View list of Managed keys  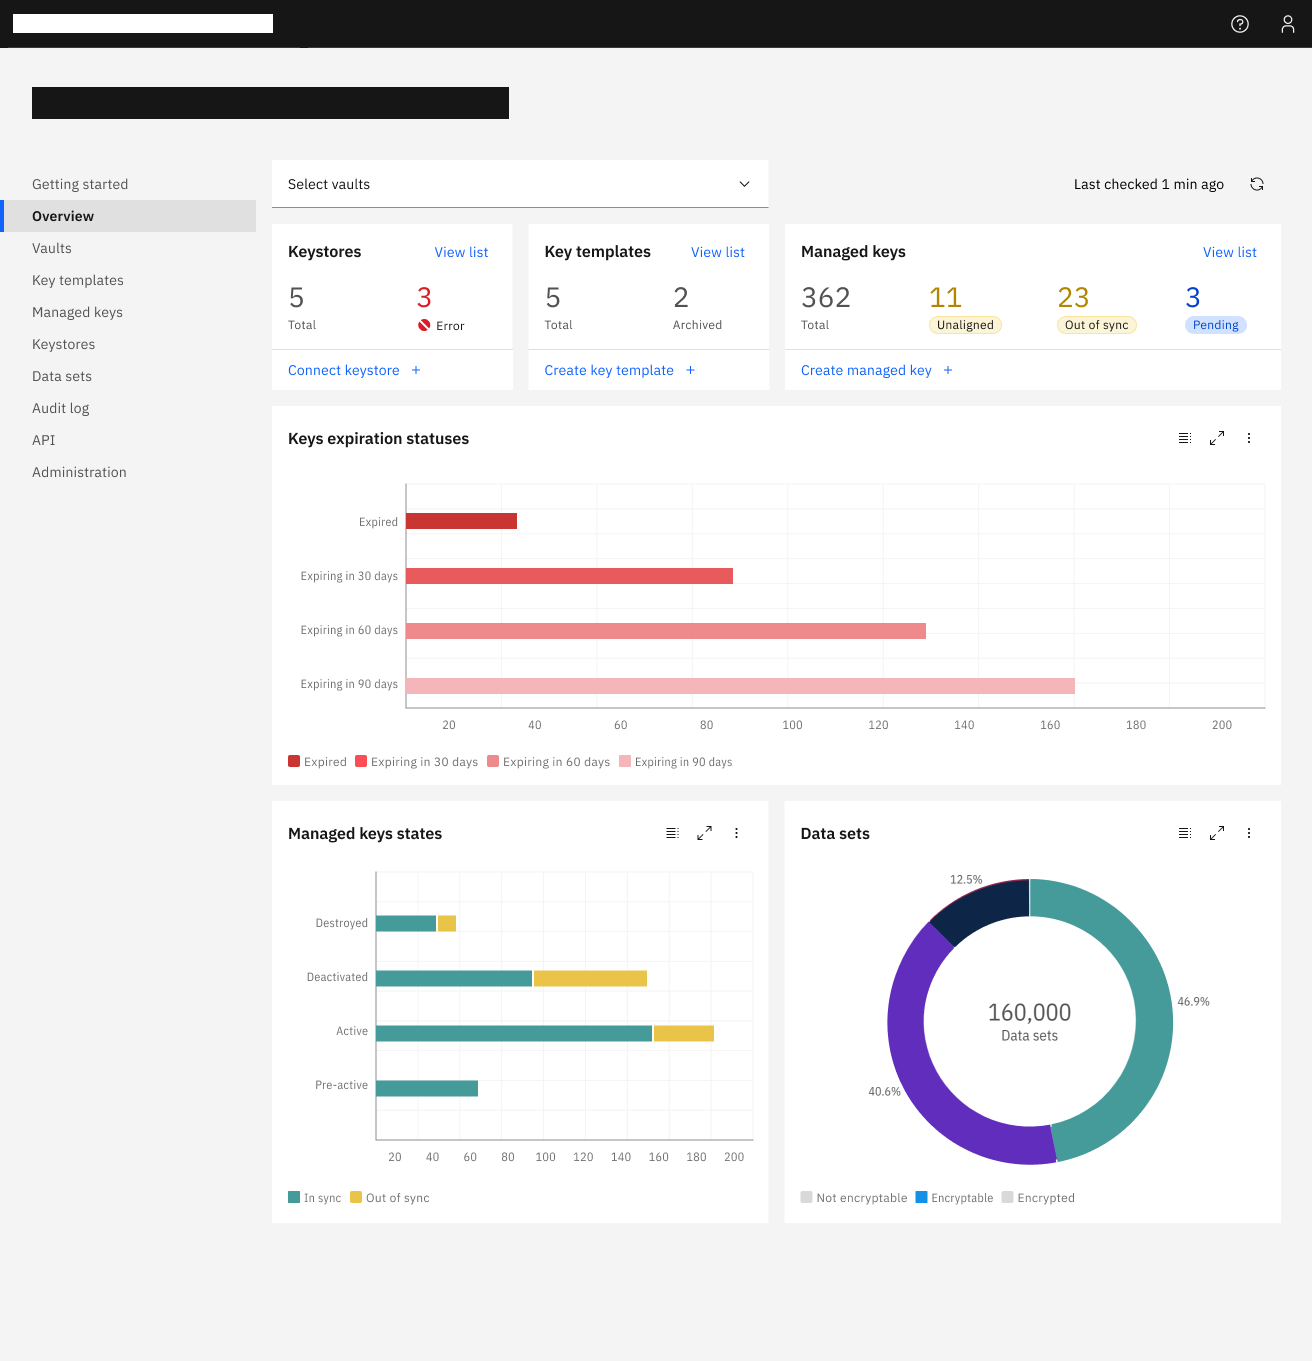(1230, 252)
